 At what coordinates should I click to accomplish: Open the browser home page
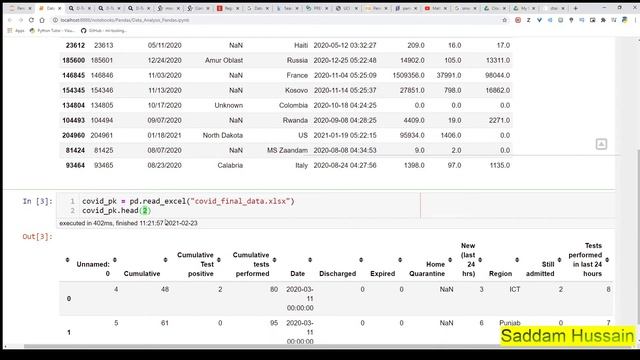click(x=42, y=20)
